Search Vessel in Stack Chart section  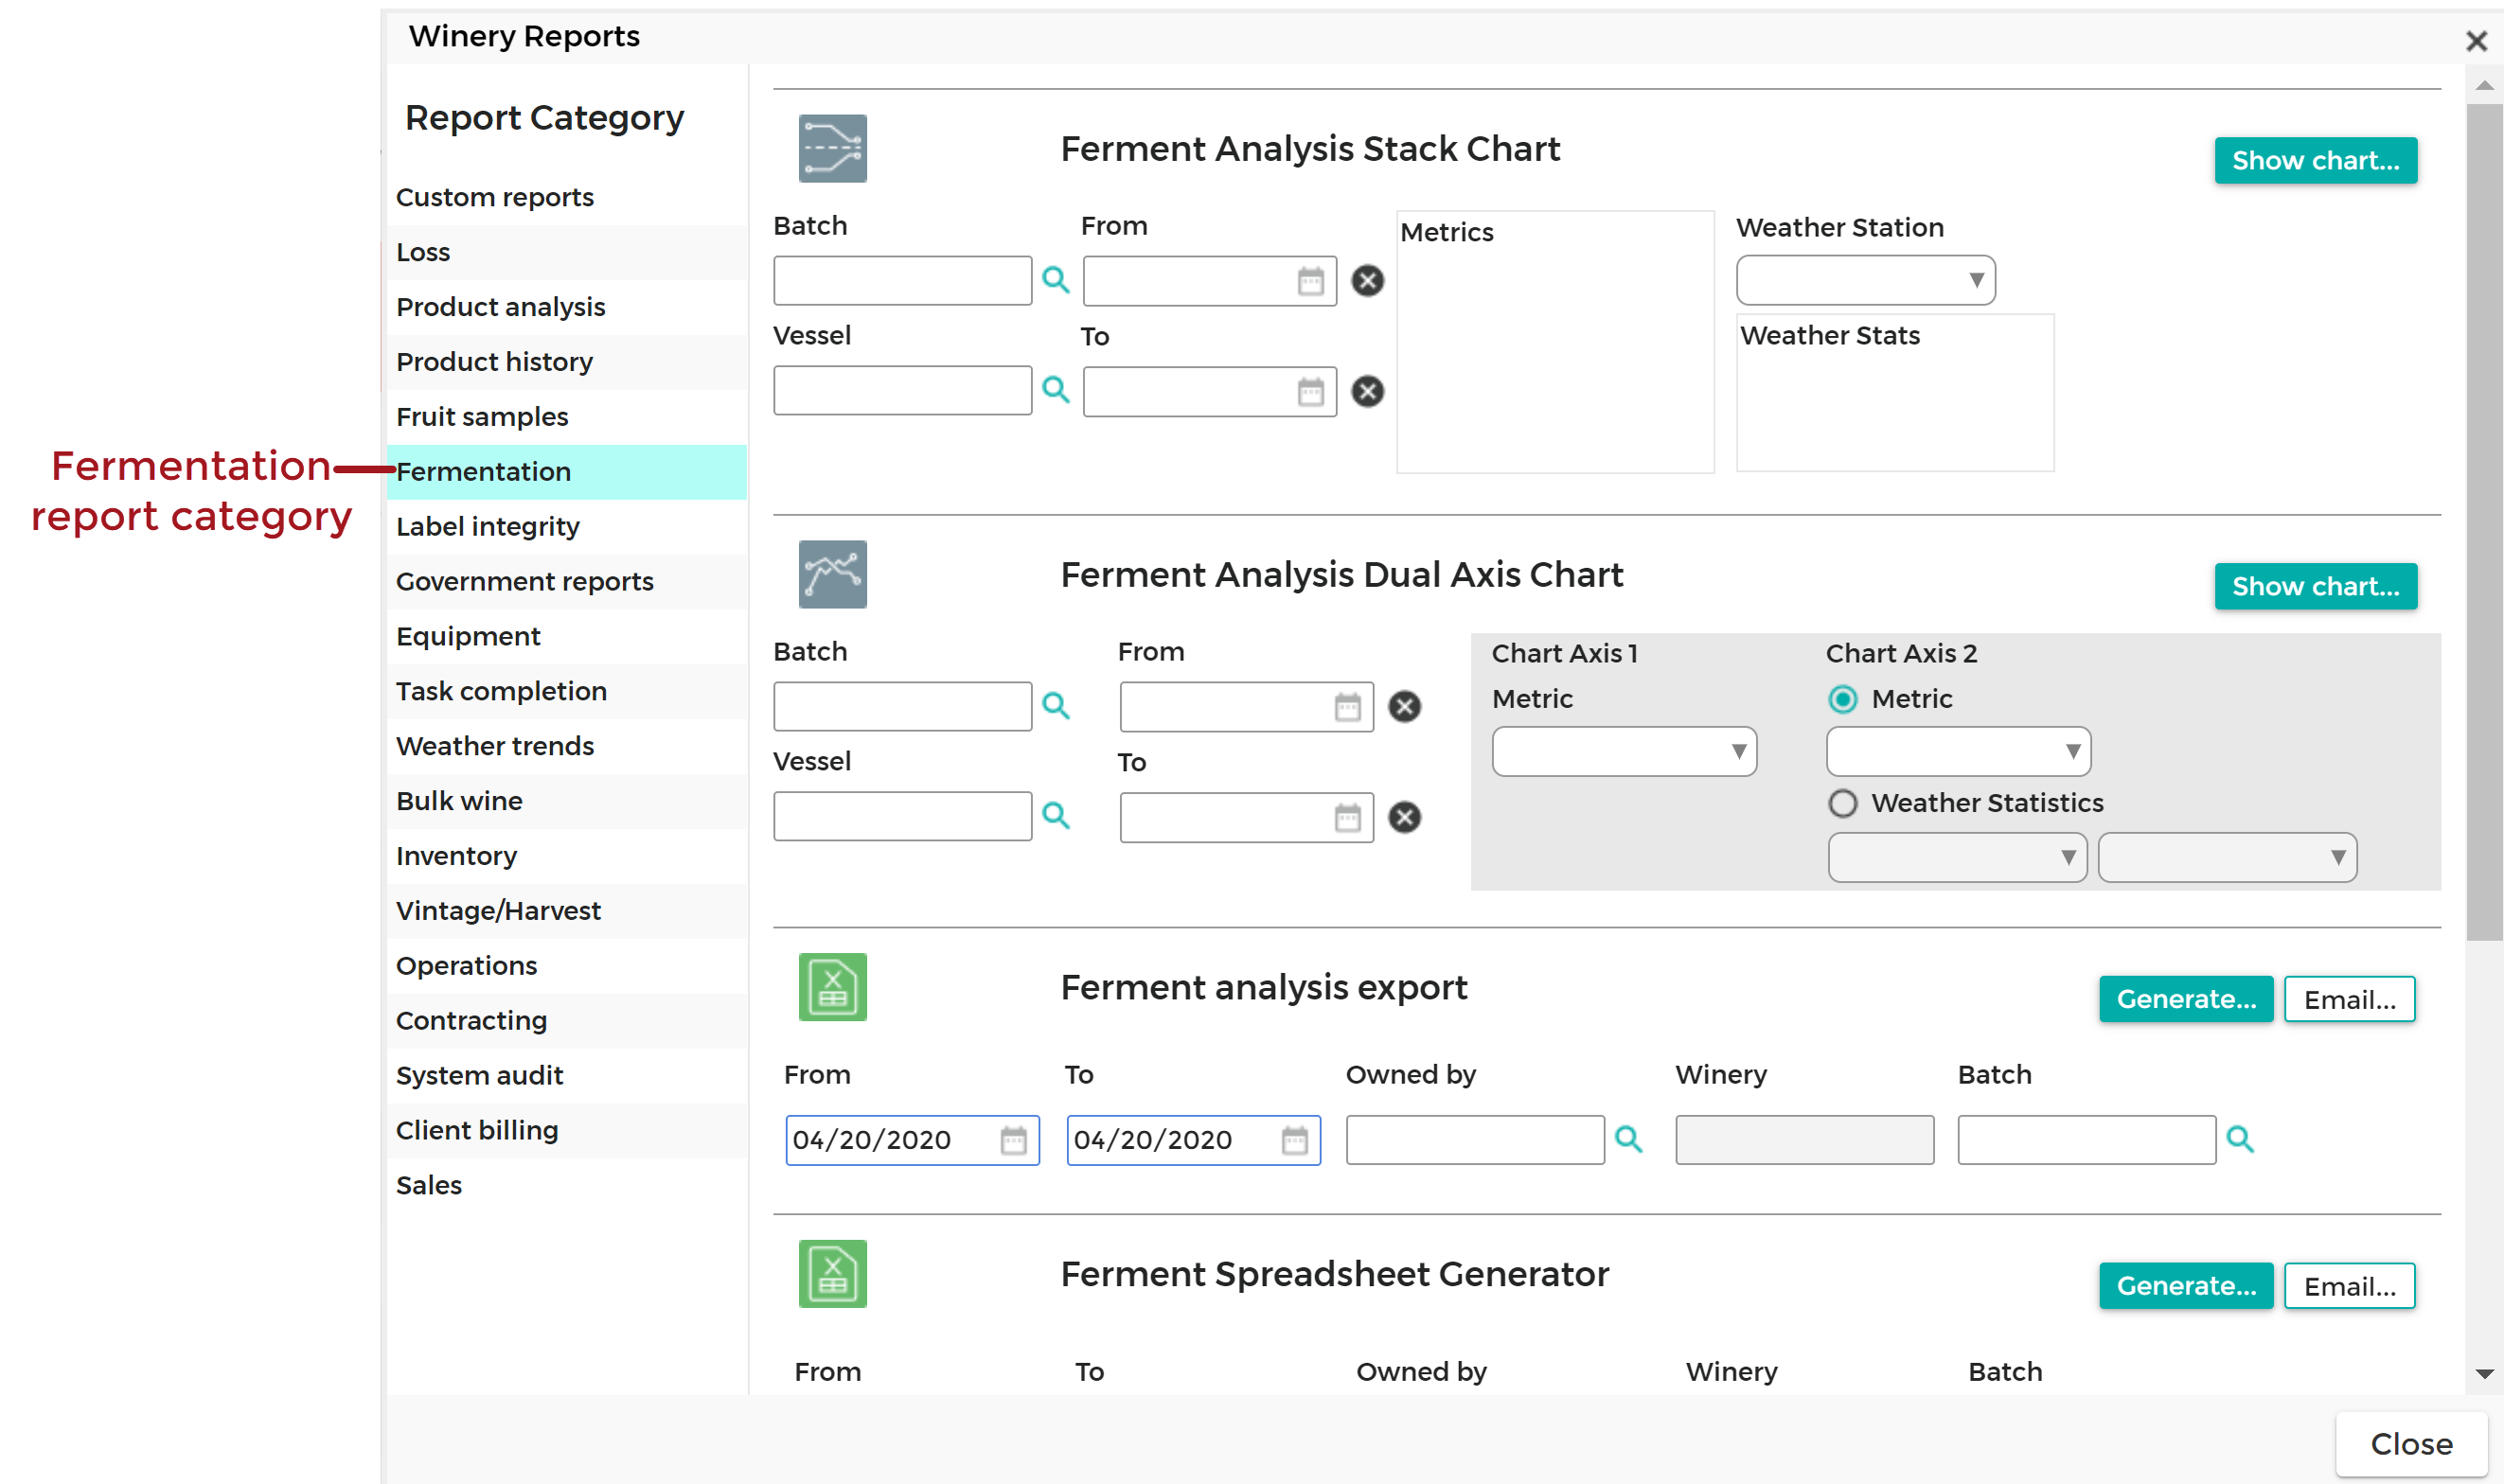coord(1056,390)
